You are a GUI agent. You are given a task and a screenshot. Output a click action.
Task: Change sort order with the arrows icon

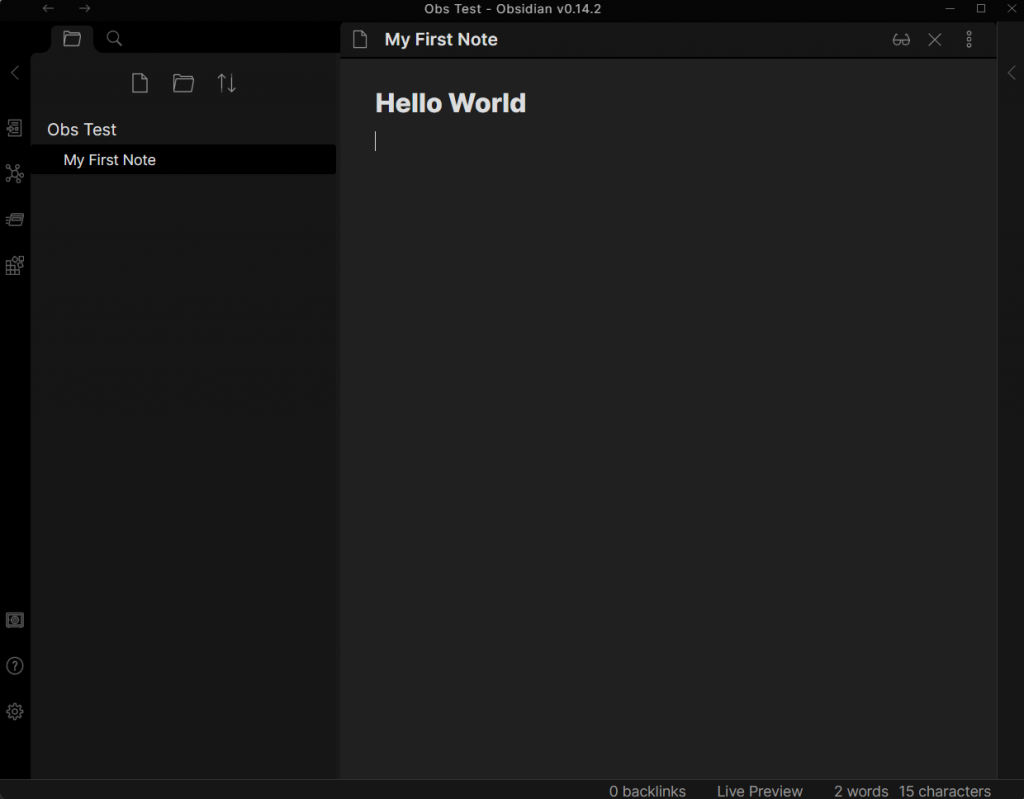coord(227,83)
